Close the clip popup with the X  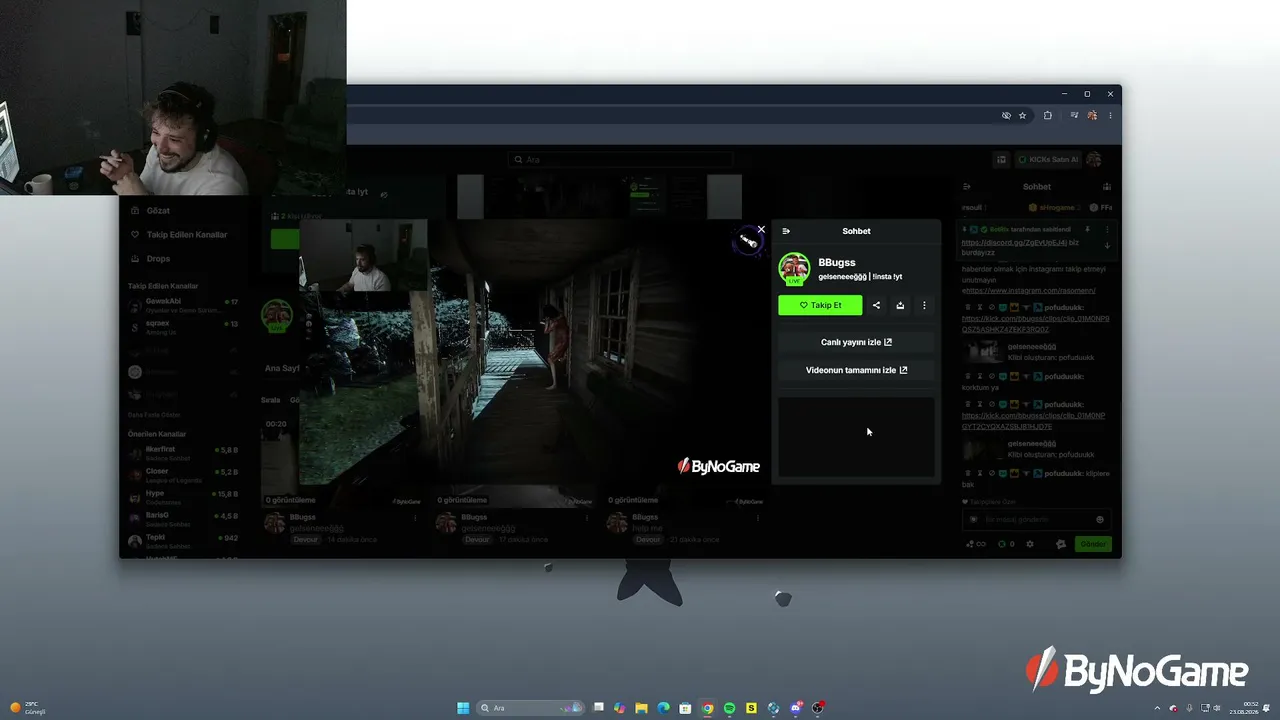761,229
